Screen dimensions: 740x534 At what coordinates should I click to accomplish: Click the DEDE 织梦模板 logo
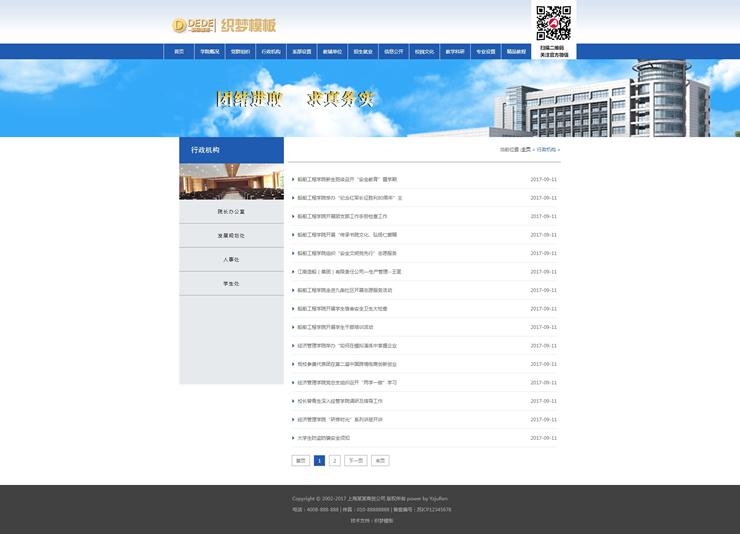click(224, 25)
